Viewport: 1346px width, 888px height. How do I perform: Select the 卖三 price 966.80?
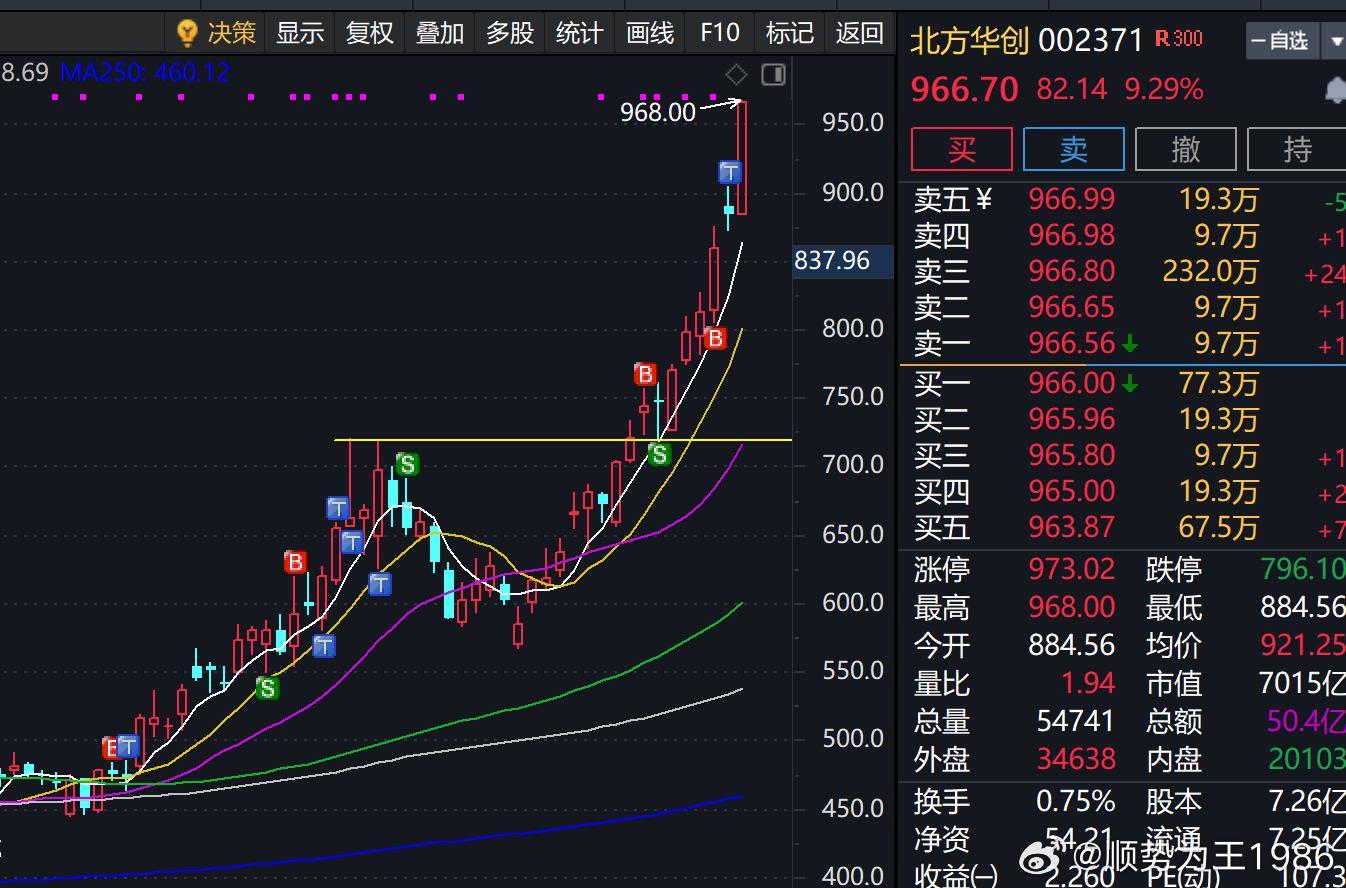pos(1071,271)
